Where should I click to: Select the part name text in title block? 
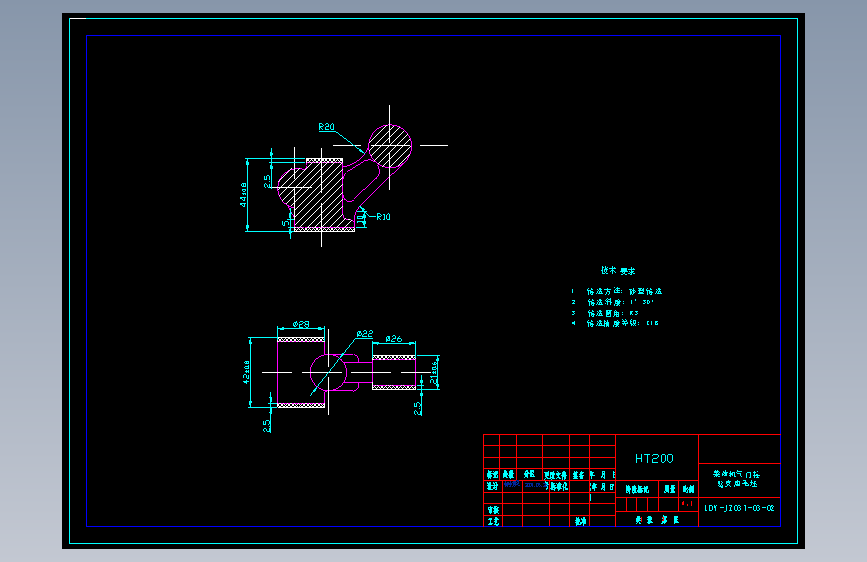[737, 478]
